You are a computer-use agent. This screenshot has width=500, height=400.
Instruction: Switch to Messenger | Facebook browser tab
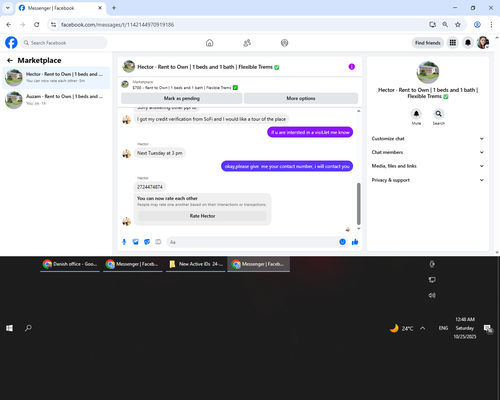pos(61,8)
